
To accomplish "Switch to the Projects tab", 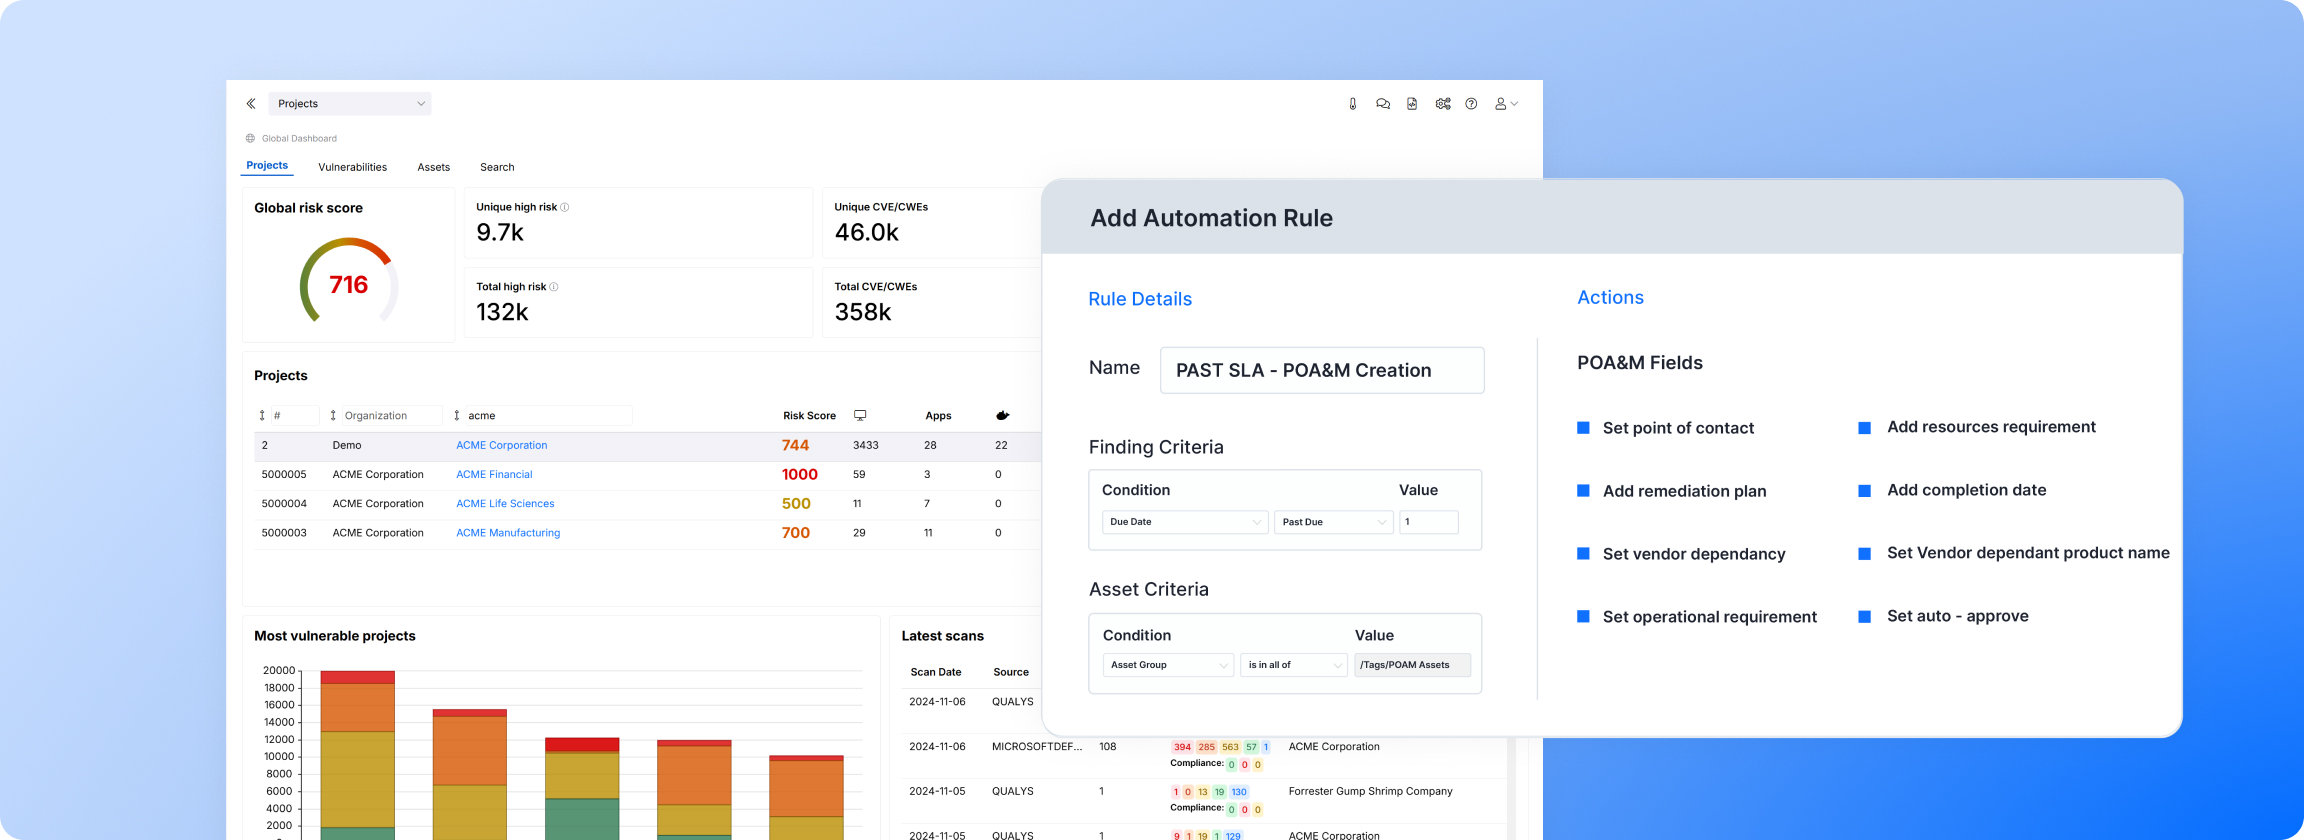I will [x=267, y=166].
